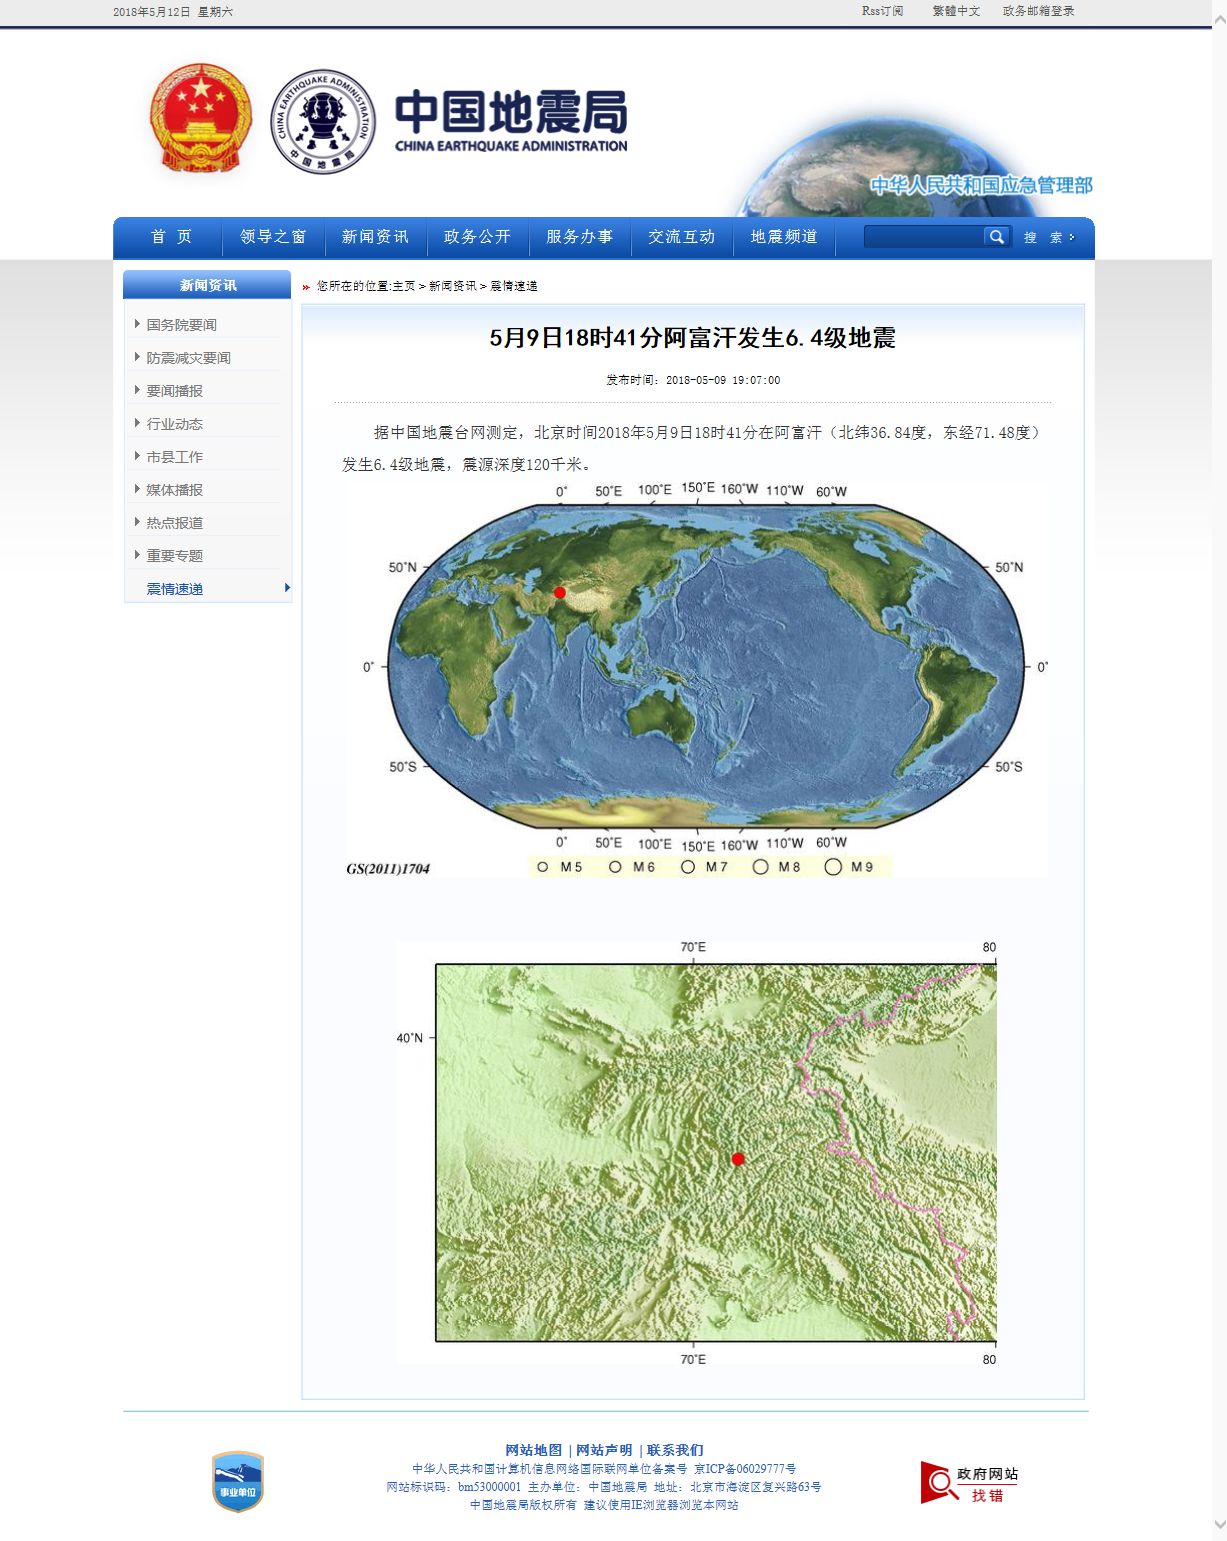1227x1541 pixels.
Task: Click the GS(2011)1704 map caption
Action: (388, 869)
